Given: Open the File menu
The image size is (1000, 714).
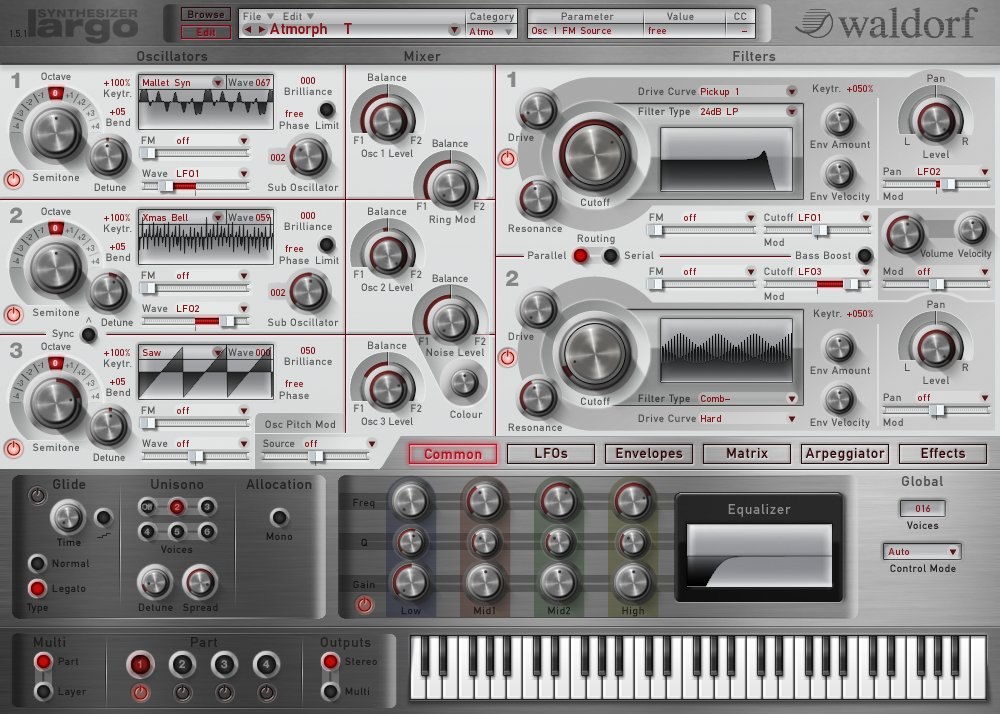Looking at the screenshot, I should click(x=257, y=16).
